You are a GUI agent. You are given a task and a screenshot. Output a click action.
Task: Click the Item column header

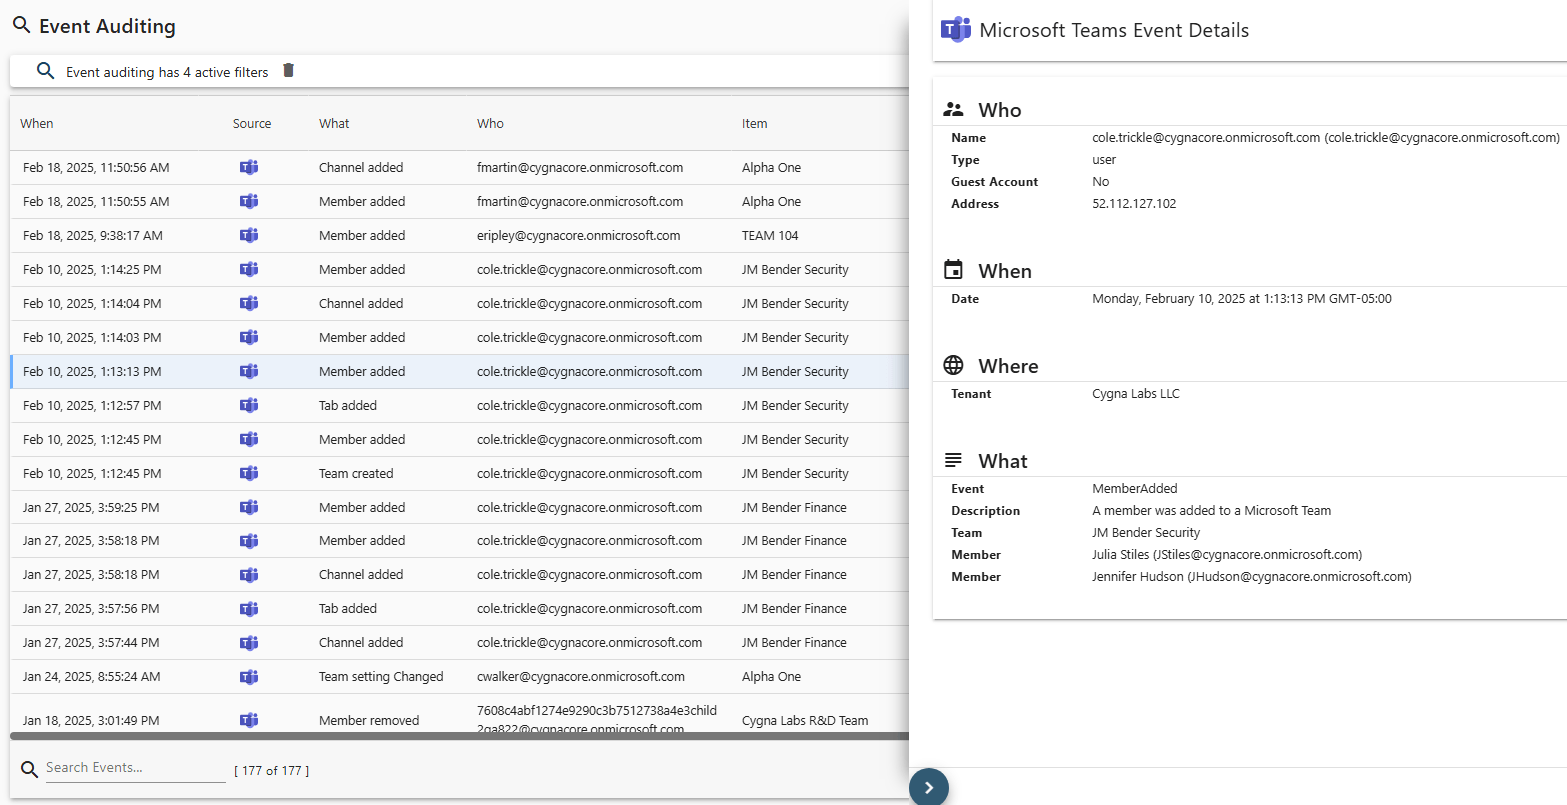point(754,123)
